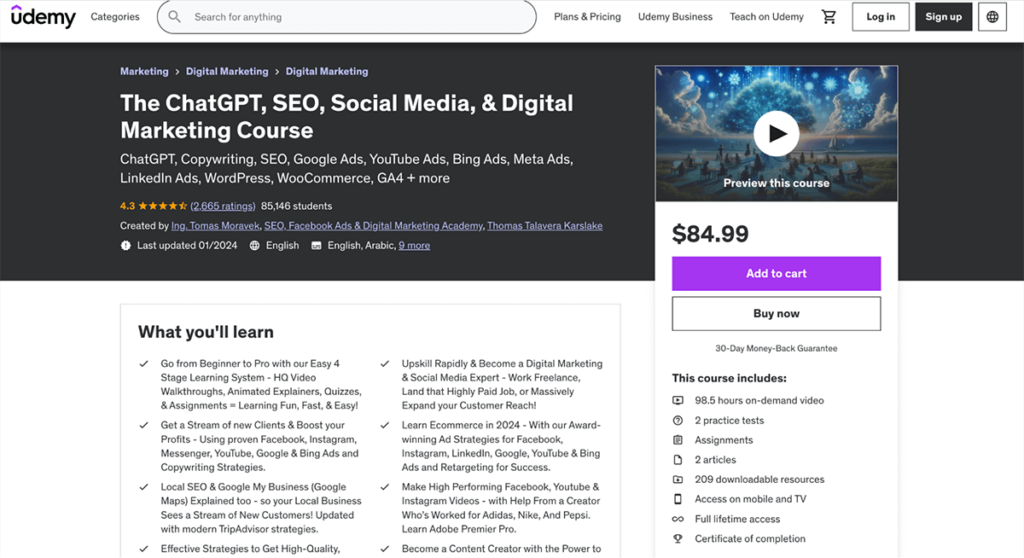Click checkmark beside Go from Beginner to Pro
Image resolution: width=1024 pixels, height=558 pixels.
tap(144, 363)
